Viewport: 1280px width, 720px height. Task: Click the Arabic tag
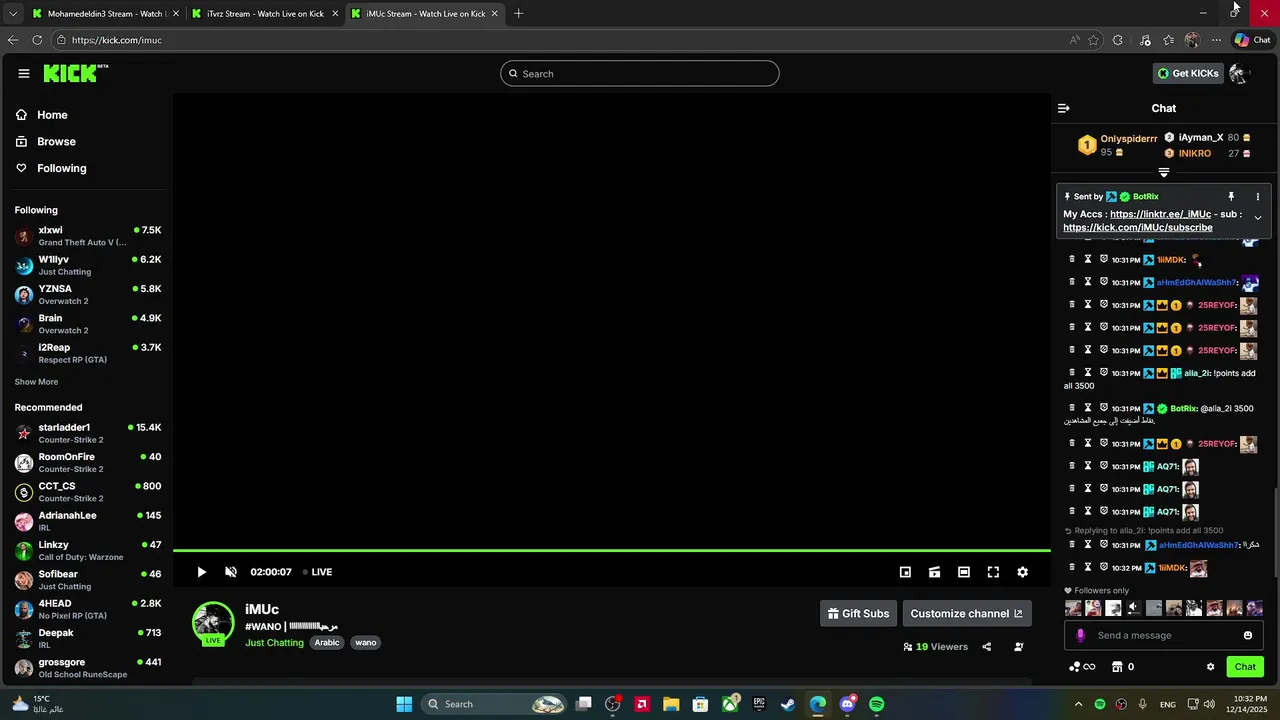tap(327, 643)
